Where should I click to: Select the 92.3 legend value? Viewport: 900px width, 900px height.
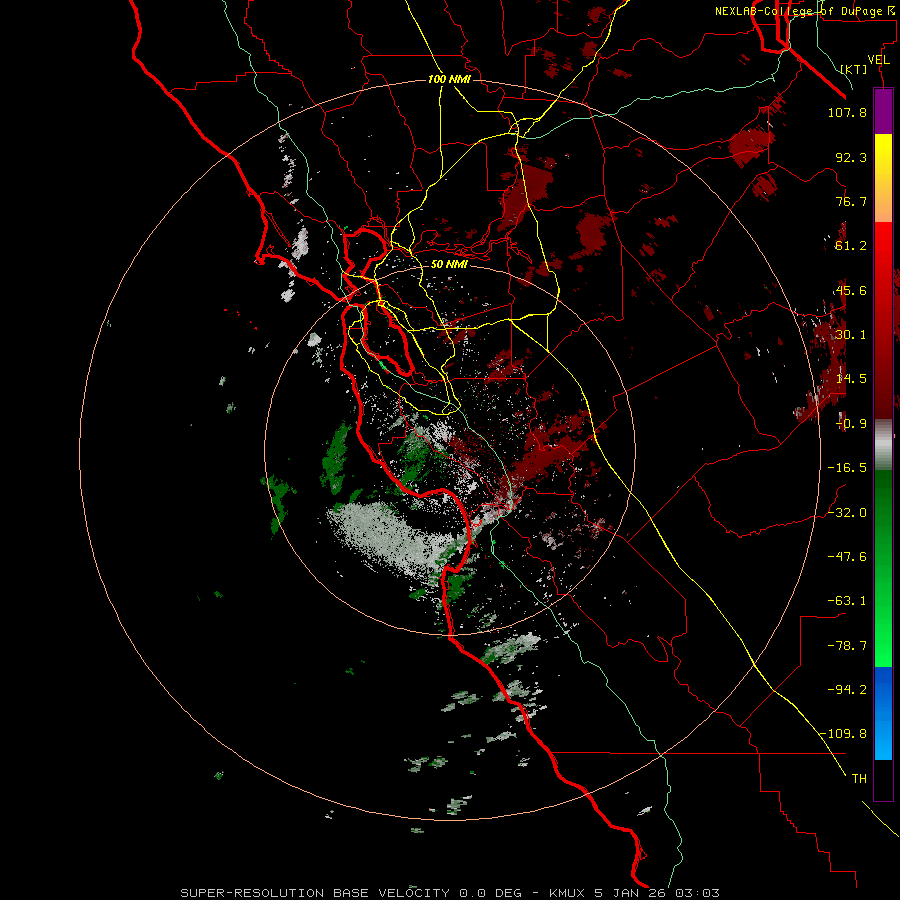click(851, 157)
